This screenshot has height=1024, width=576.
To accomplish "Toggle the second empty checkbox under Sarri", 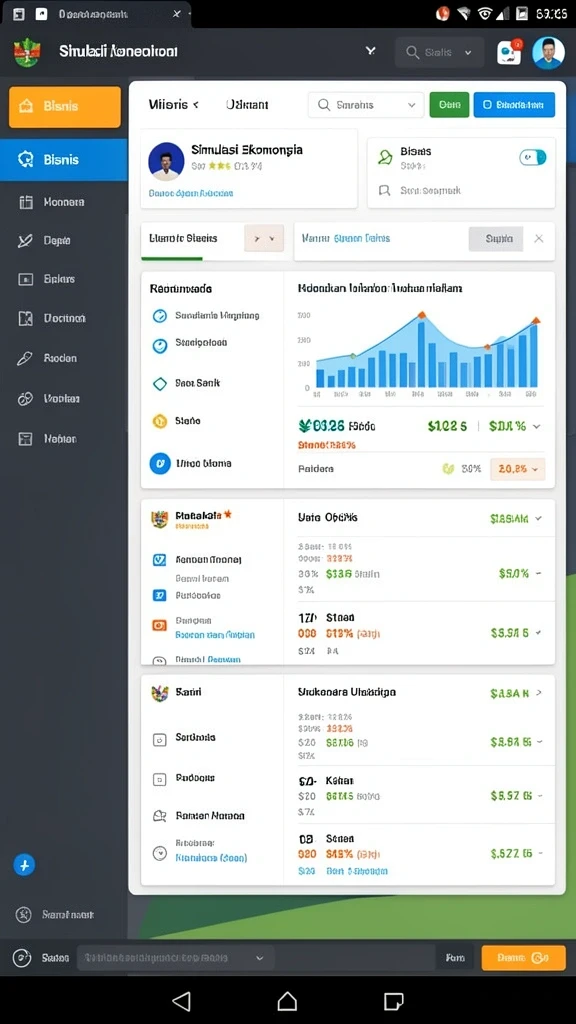I will (159, 779).
